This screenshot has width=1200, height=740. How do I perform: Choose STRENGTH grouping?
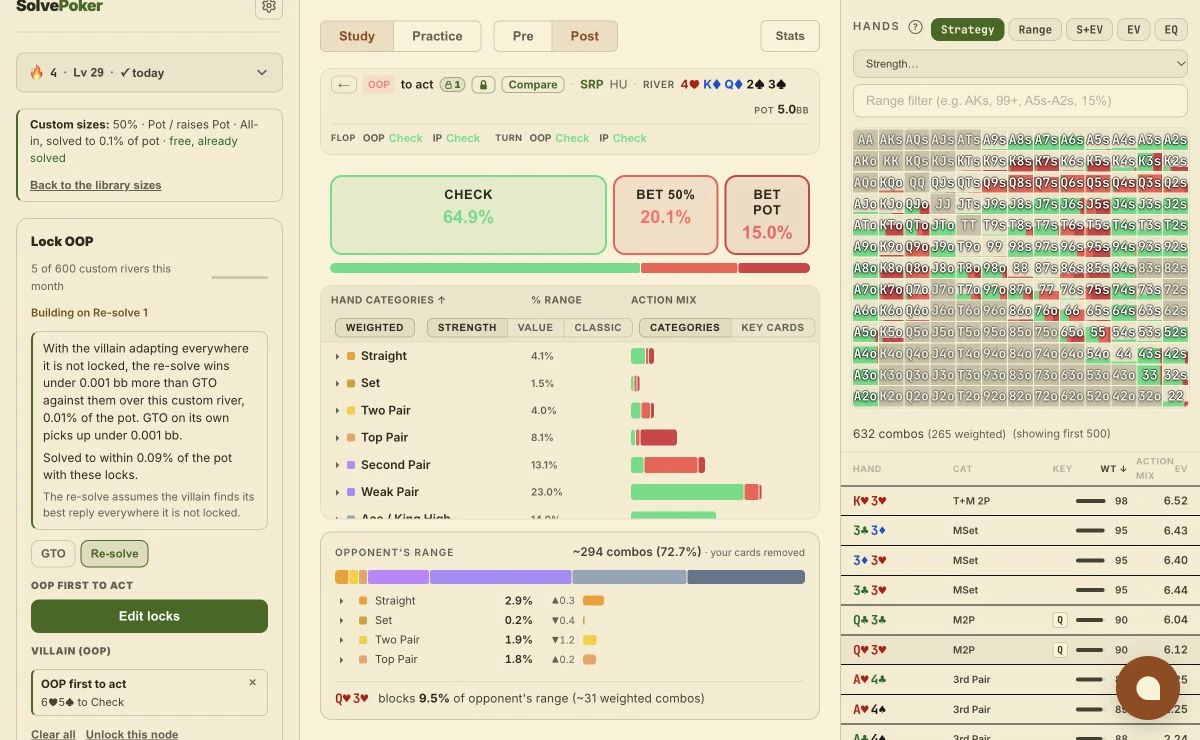coord(467,327)
